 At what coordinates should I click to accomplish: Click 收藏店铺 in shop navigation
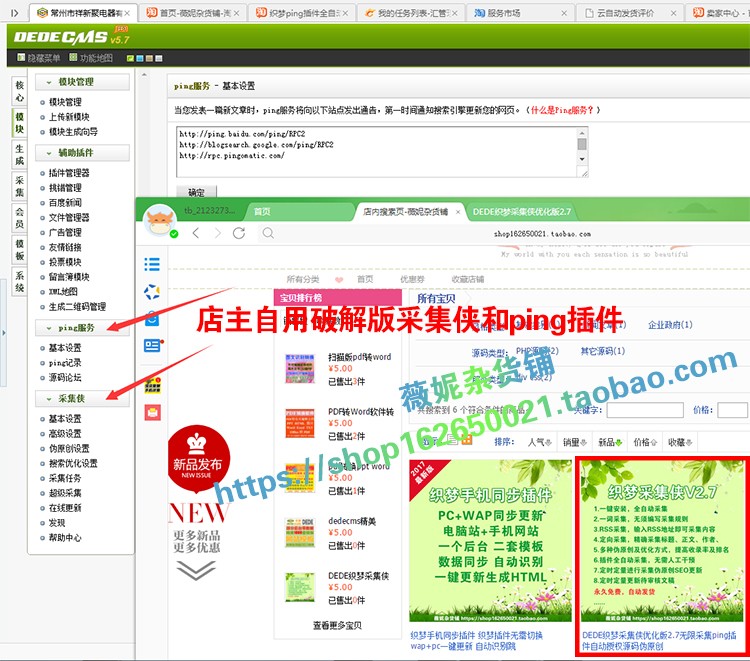468,279
